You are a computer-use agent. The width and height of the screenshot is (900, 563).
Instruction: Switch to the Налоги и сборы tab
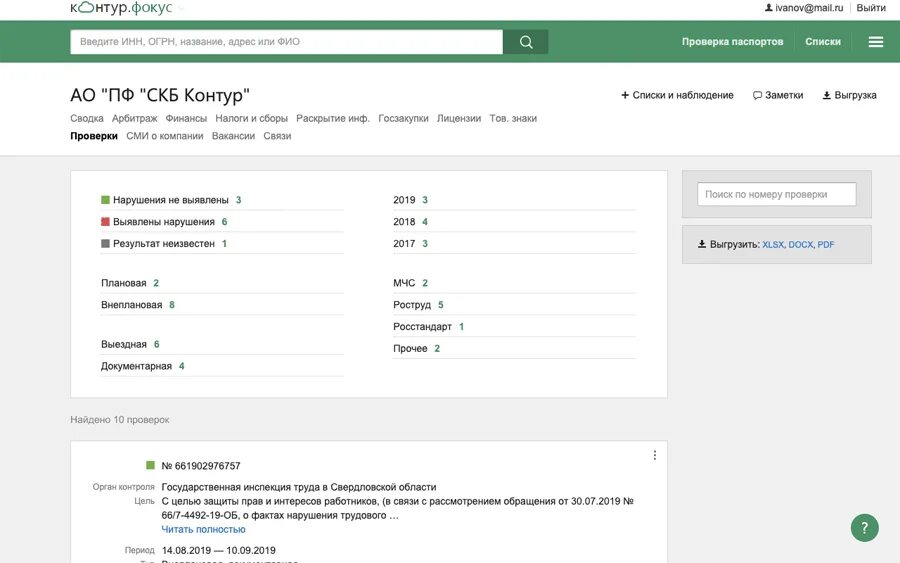[x=251, y=118]
